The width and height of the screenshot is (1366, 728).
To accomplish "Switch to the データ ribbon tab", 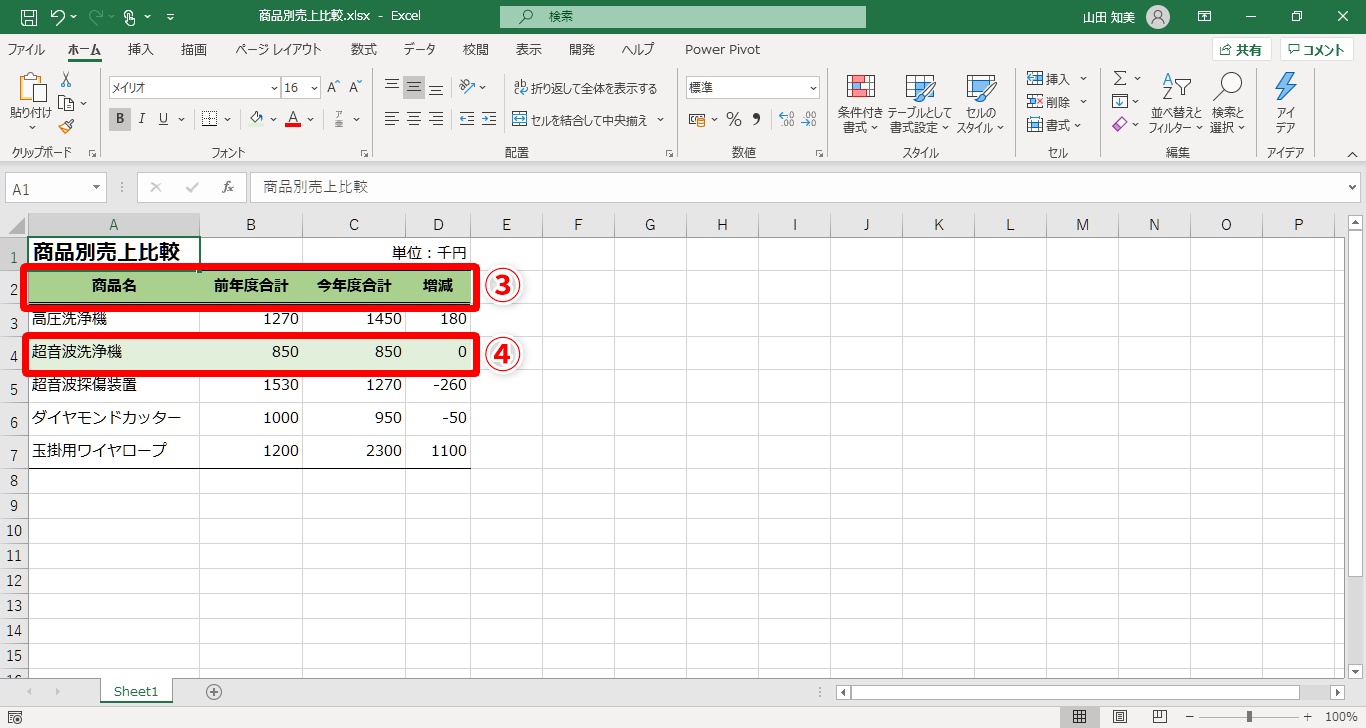I will click(x=420, y=49).
